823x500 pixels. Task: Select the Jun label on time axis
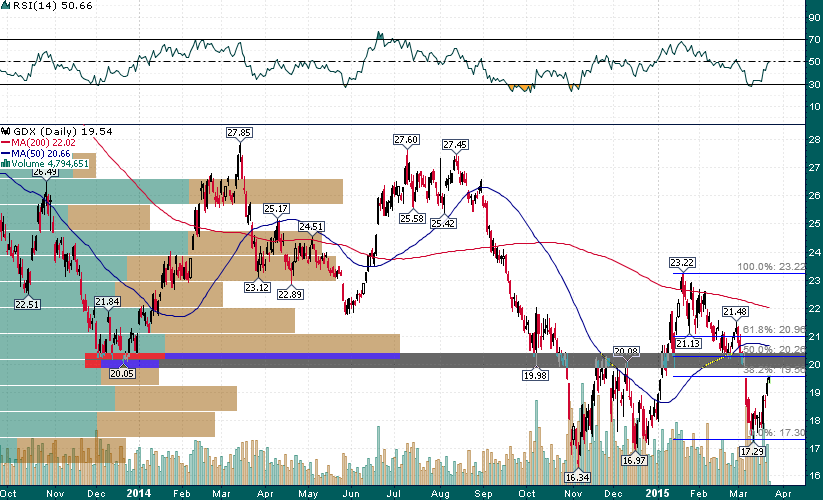pyautogui.click(x=351, y=494)
